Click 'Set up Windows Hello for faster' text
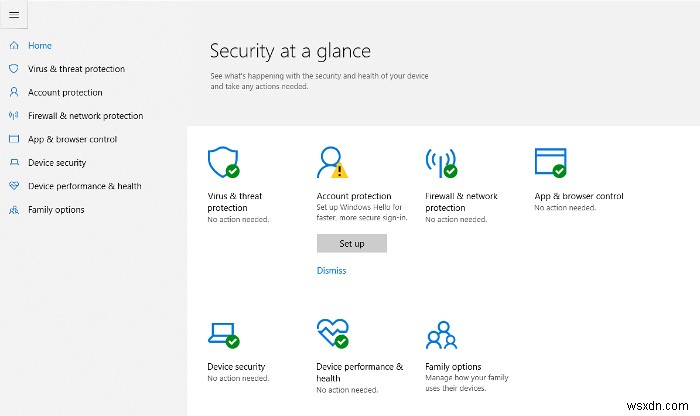Image resolution: width=700 pixels, height=416 pixels. (362, 212)
